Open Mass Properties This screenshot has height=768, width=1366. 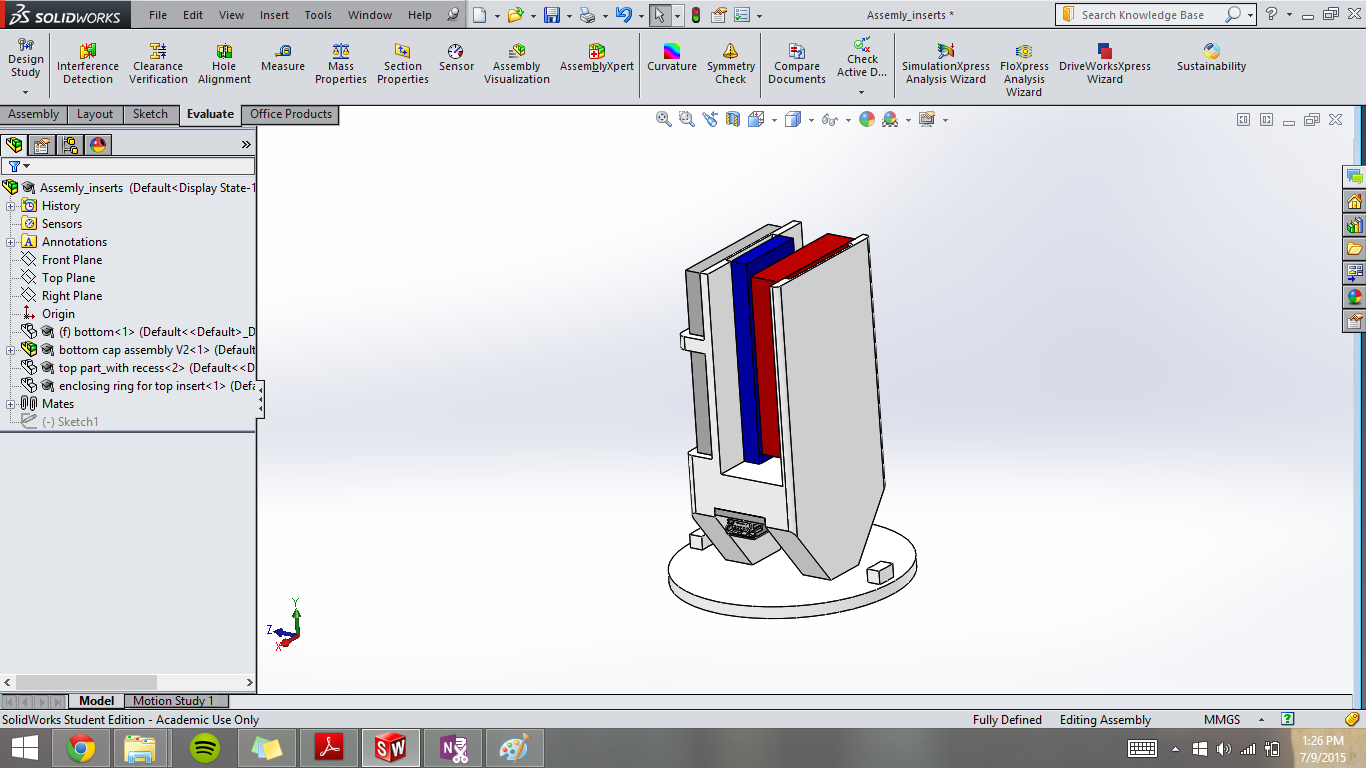pos(341,64)
